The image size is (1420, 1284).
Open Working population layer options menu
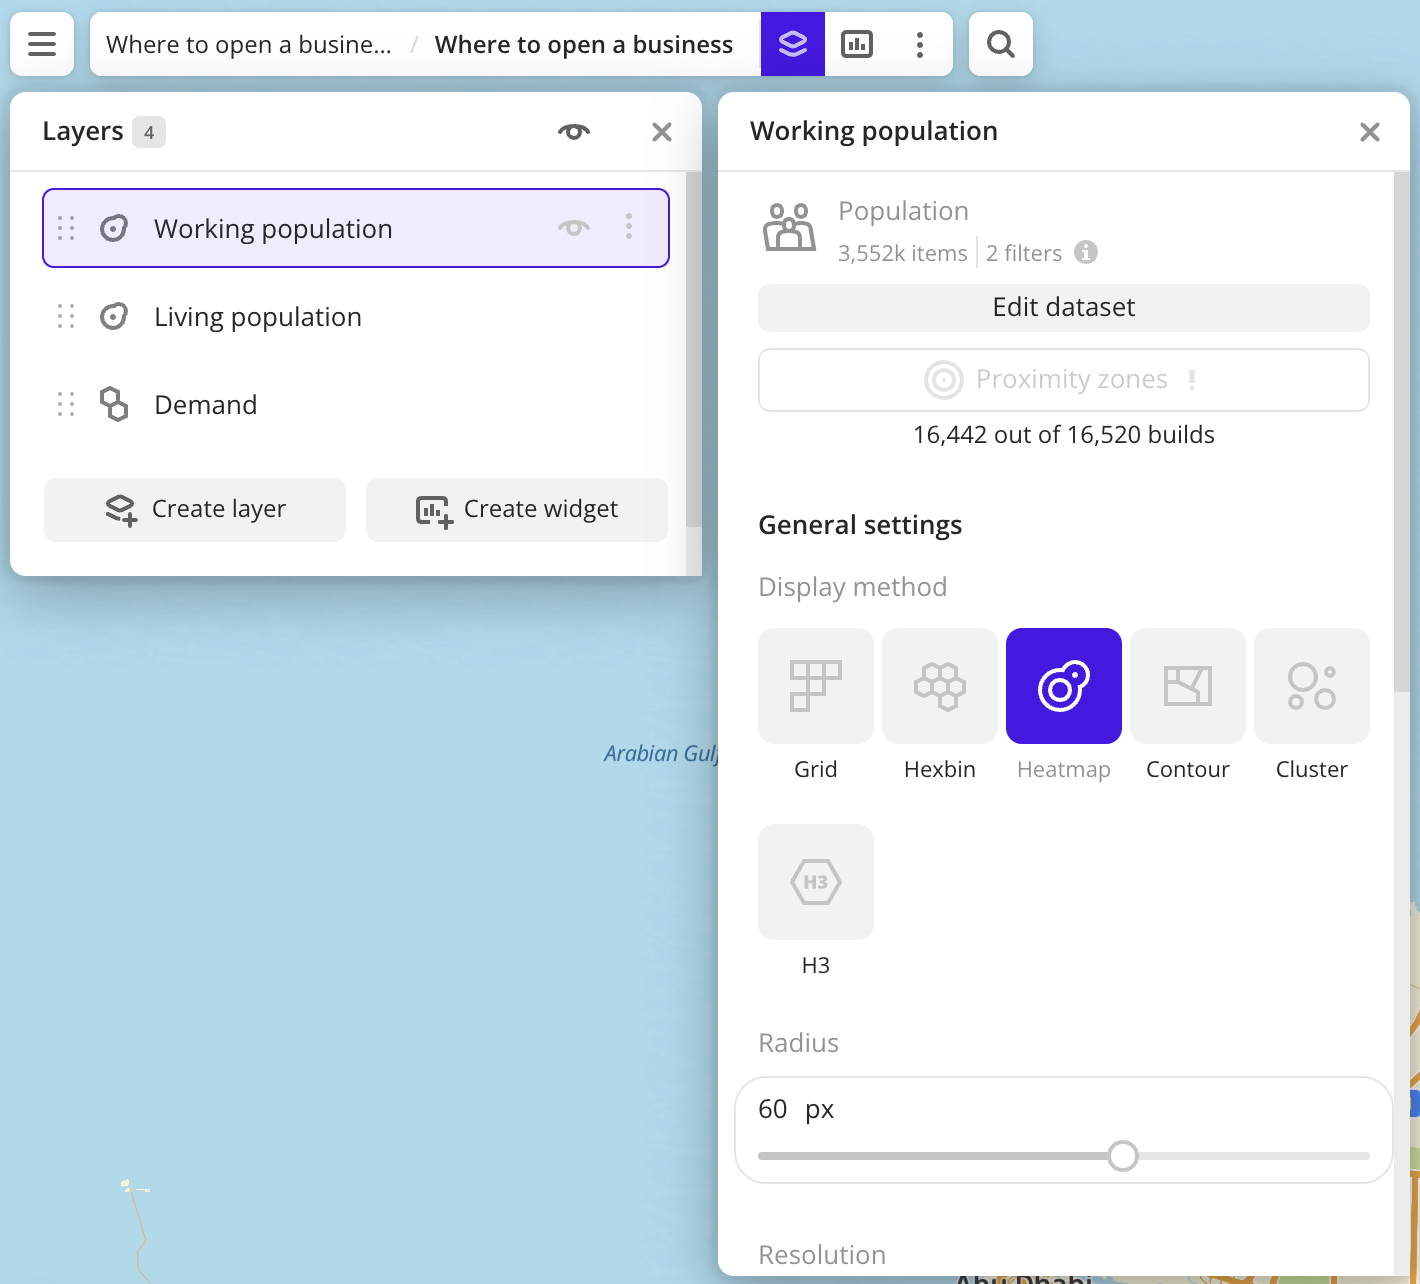point(629,227)
